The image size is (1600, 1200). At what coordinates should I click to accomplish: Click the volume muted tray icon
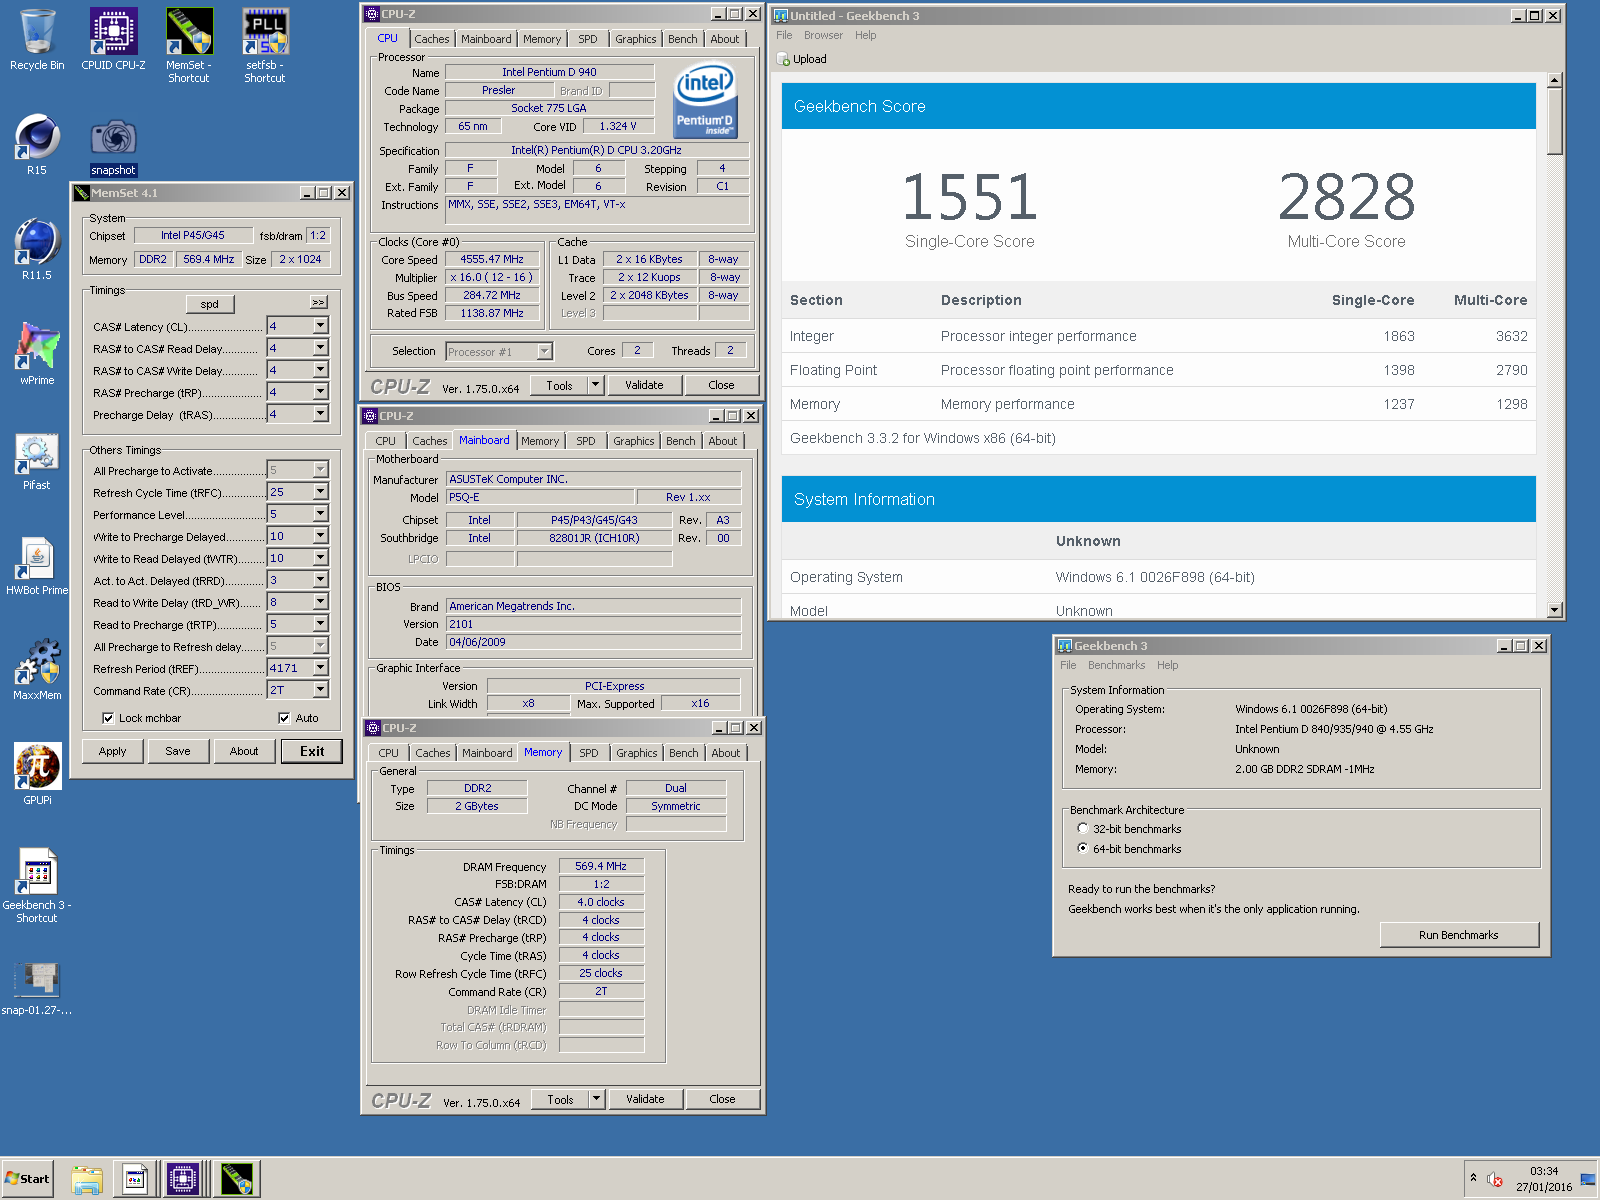[x=1495, y=1180]
